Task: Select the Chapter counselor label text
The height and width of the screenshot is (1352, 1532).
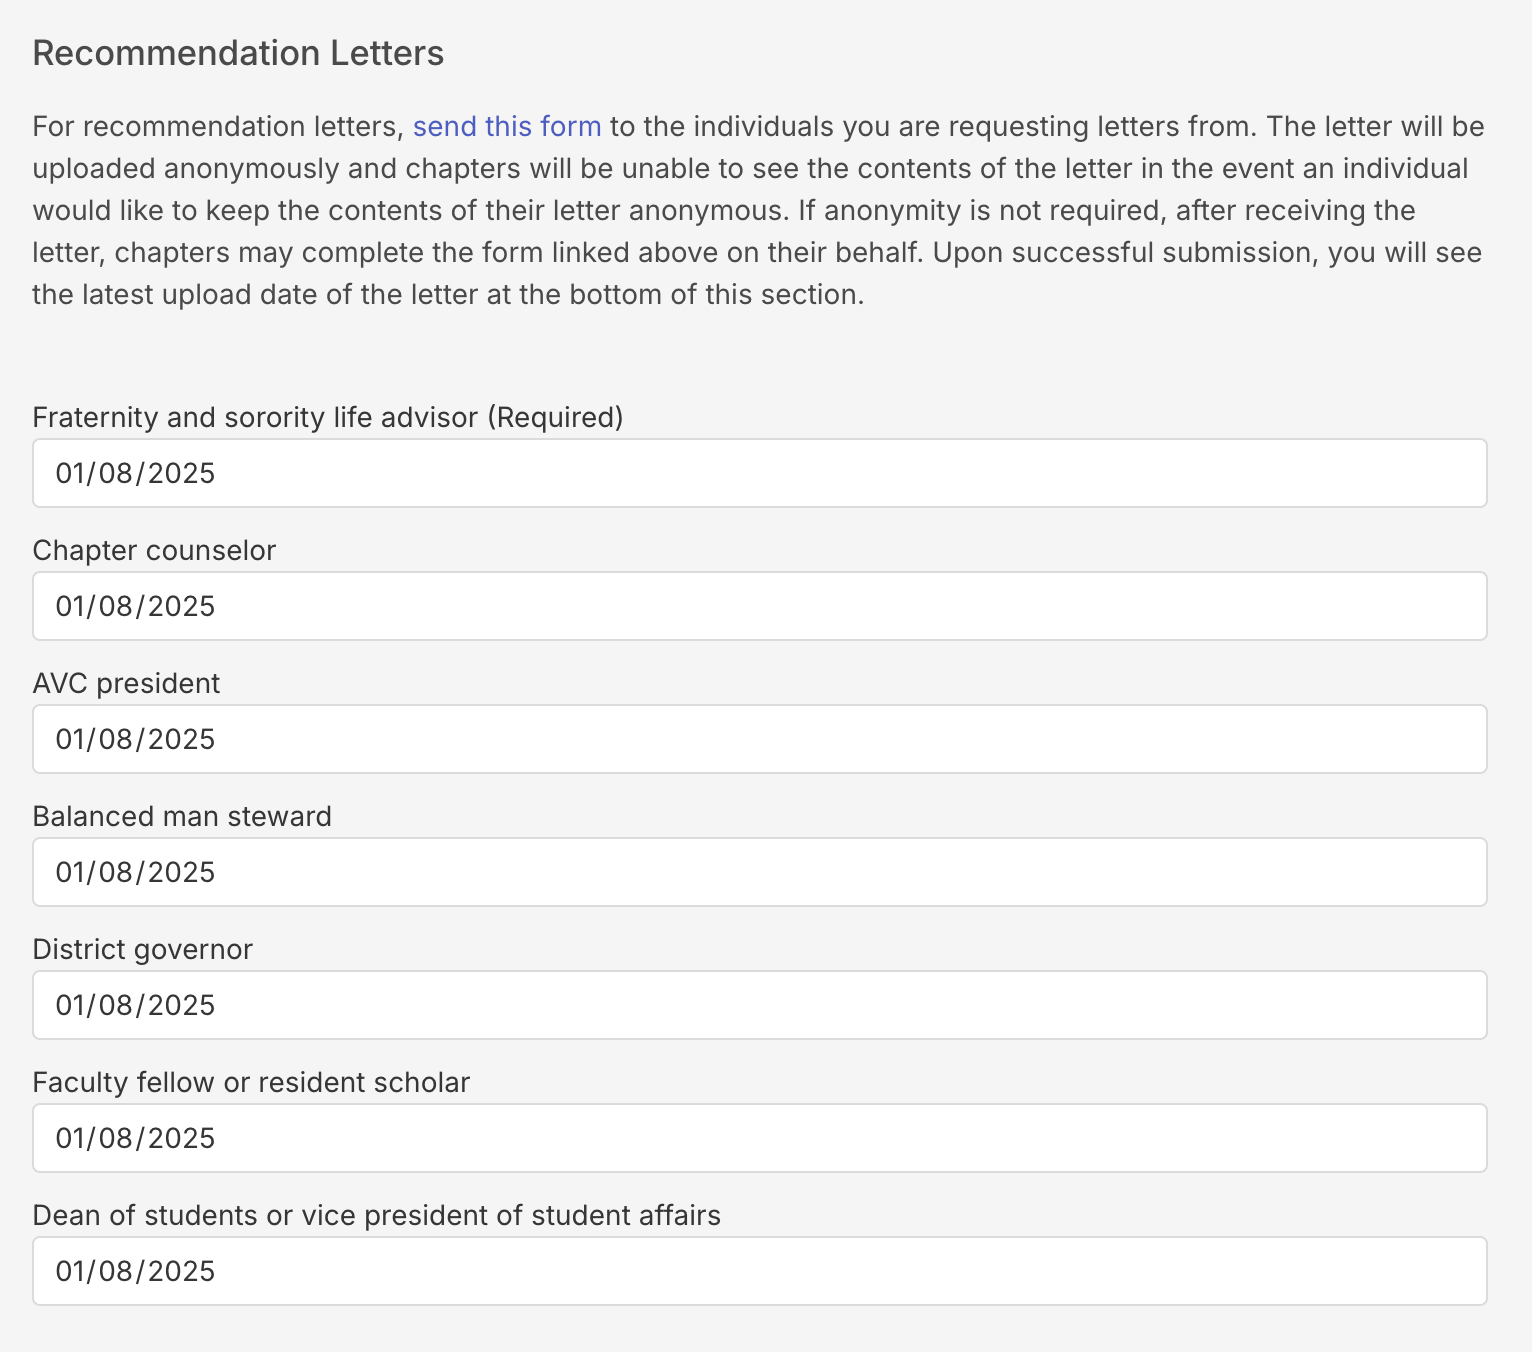Action: (154, 550)
